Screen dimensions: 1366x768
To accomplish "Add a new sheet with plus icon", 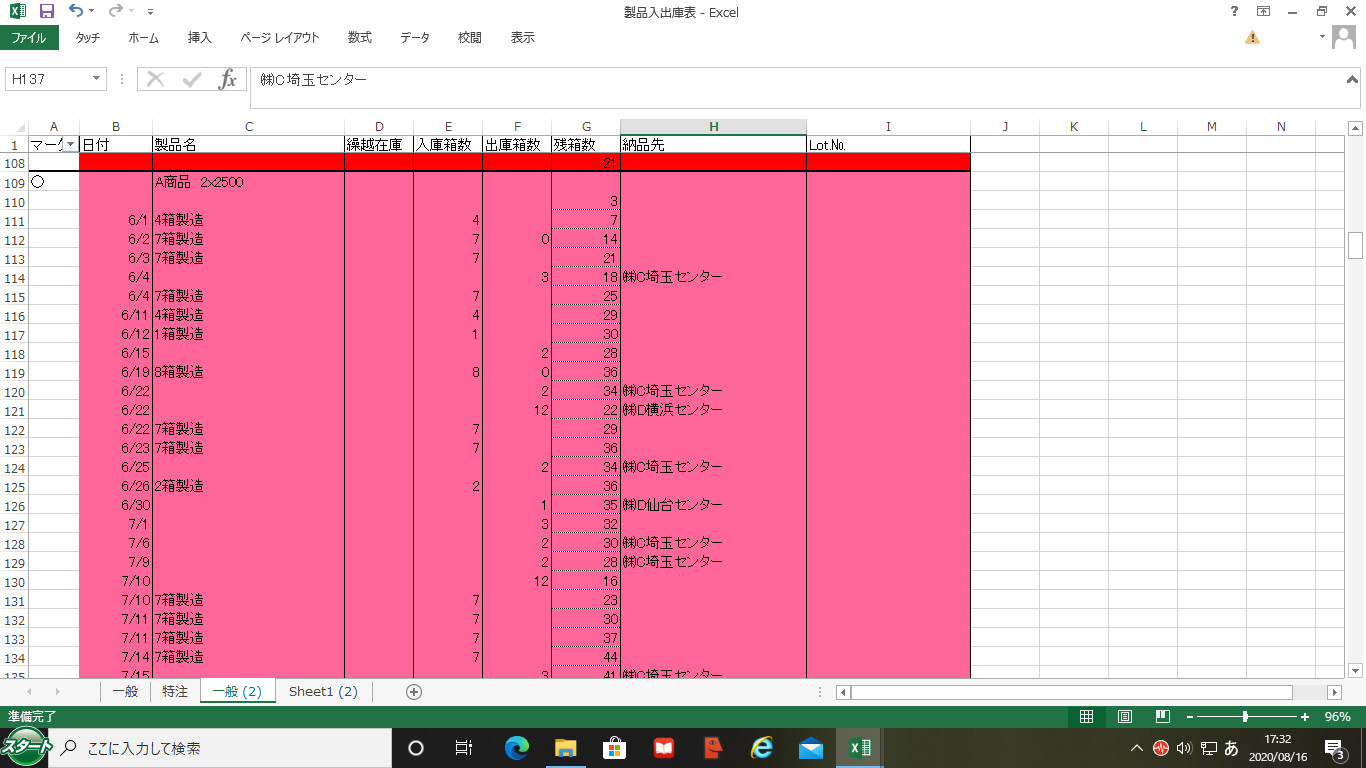I will [x=414, y=692].
